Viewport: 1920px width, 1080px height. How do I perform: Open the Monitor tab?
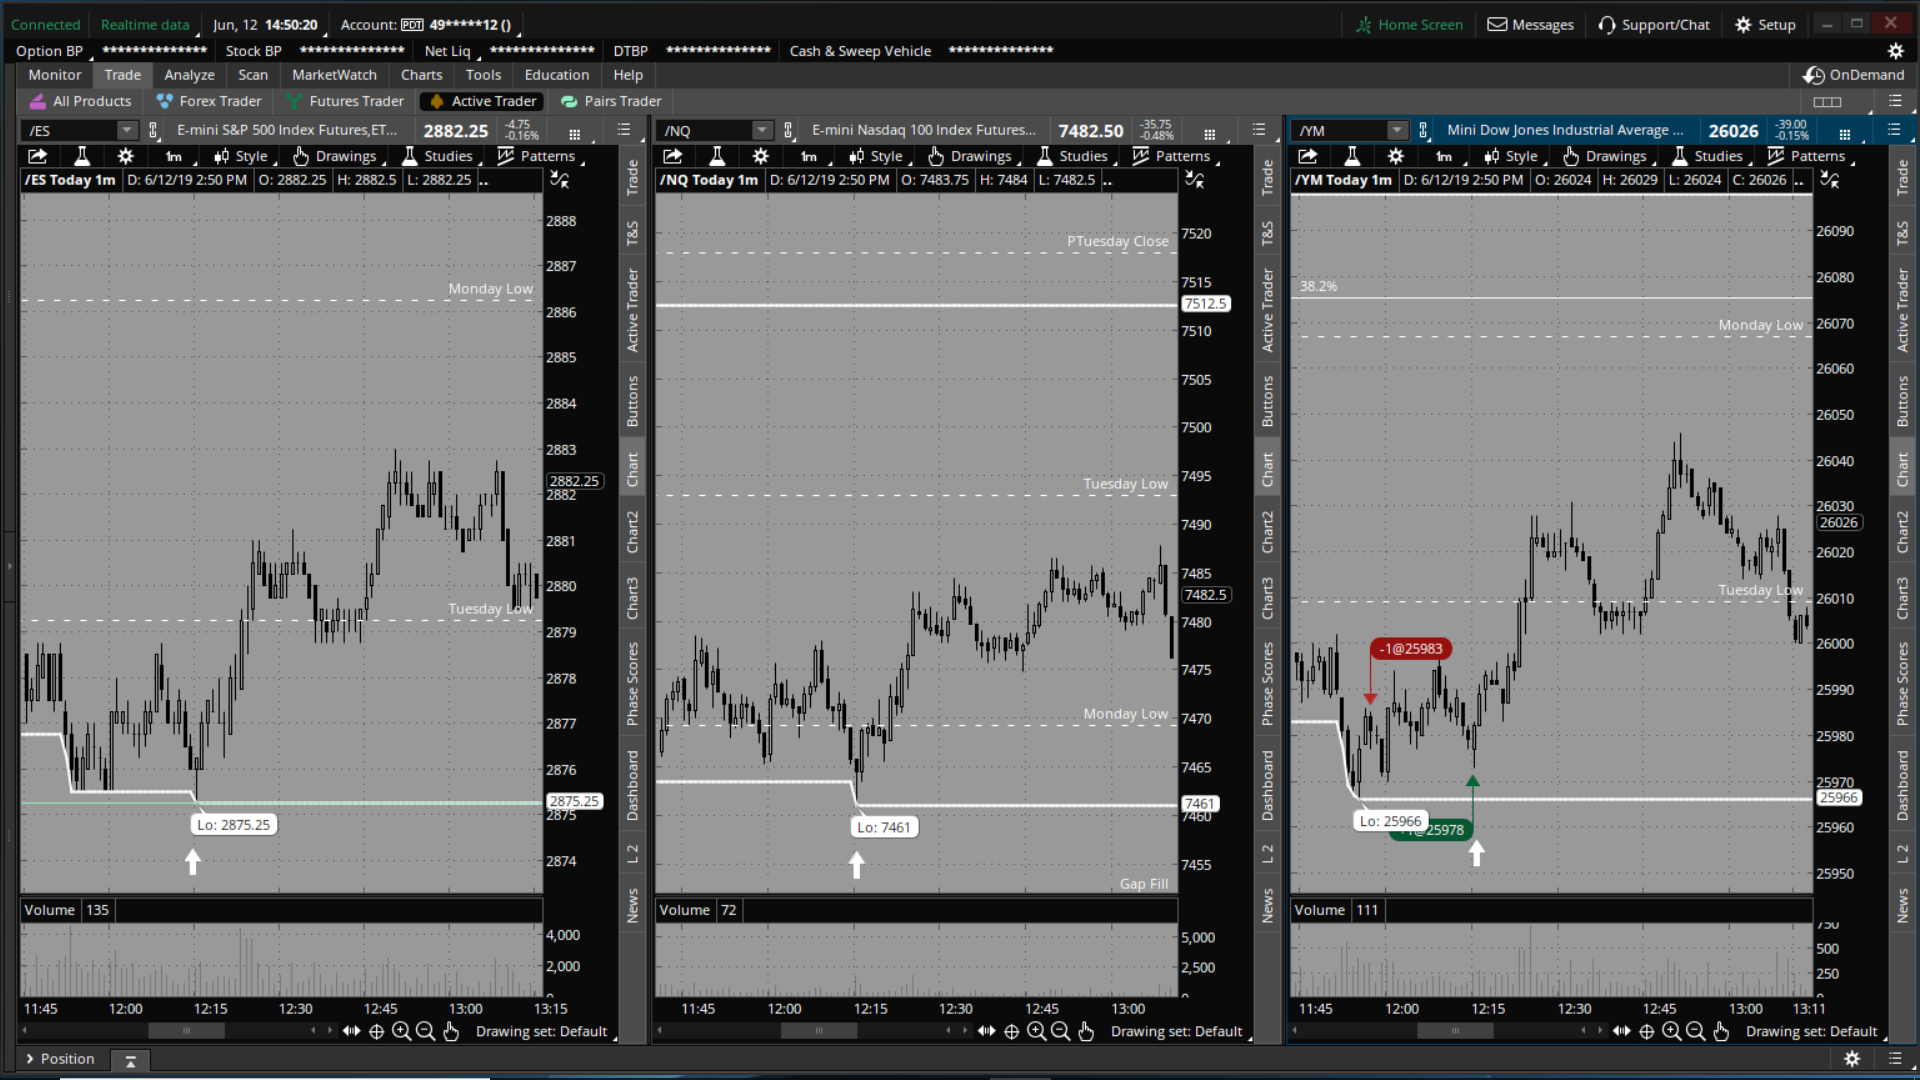pos(55,75)
